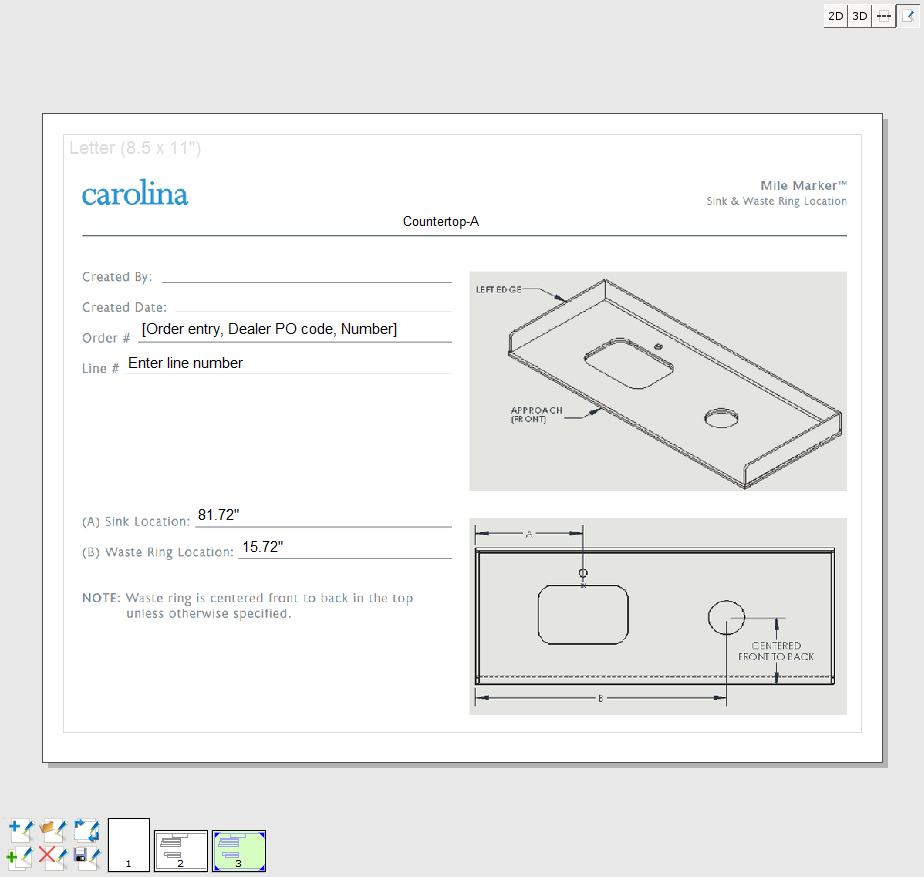Select highlighted sheet thumbnail 3
The image size is (924, 877).
click(x=239, y=850)
